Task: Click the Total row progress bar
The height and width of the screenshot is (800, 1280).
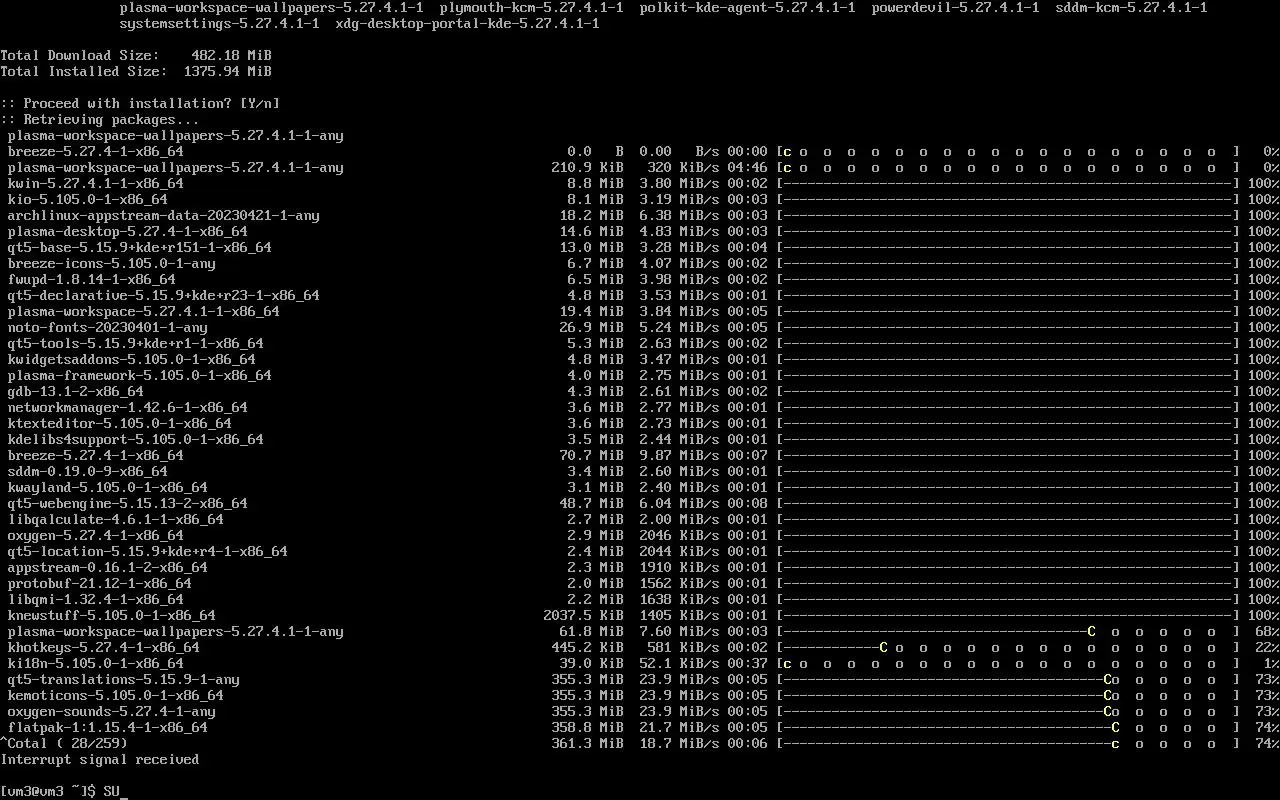Action: pos(1008,744)
